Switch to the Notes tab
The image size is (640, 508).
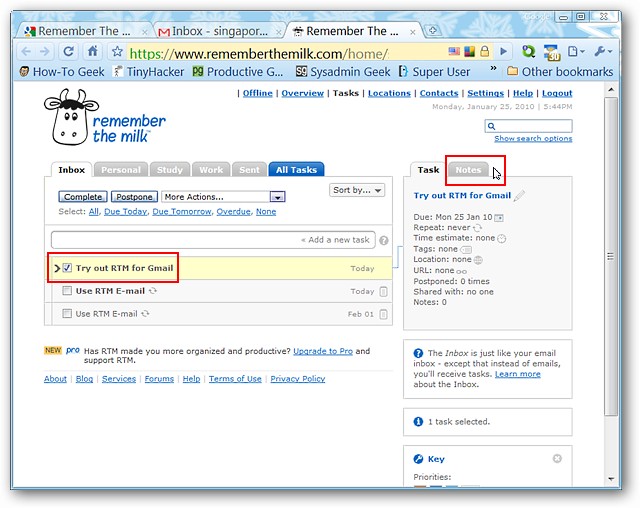pos(468,170)
